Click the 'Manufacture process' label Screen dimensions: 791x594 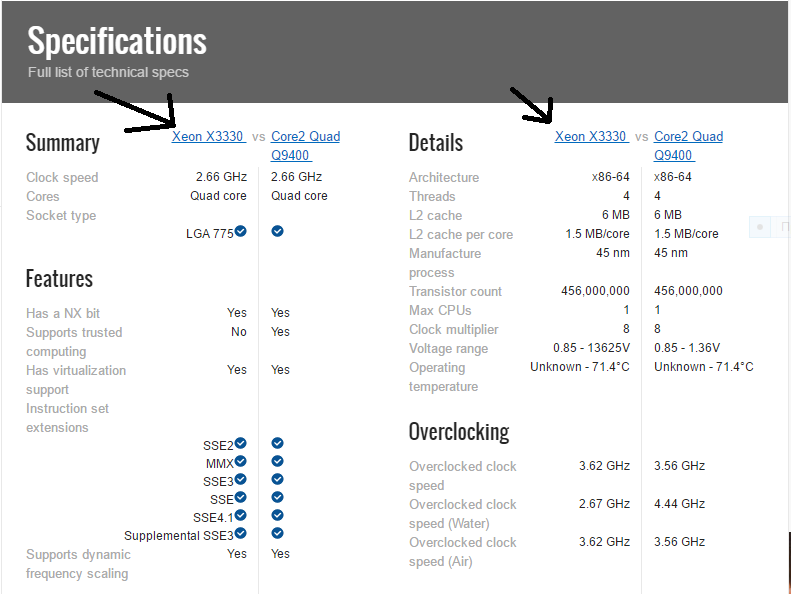point(445,263)
